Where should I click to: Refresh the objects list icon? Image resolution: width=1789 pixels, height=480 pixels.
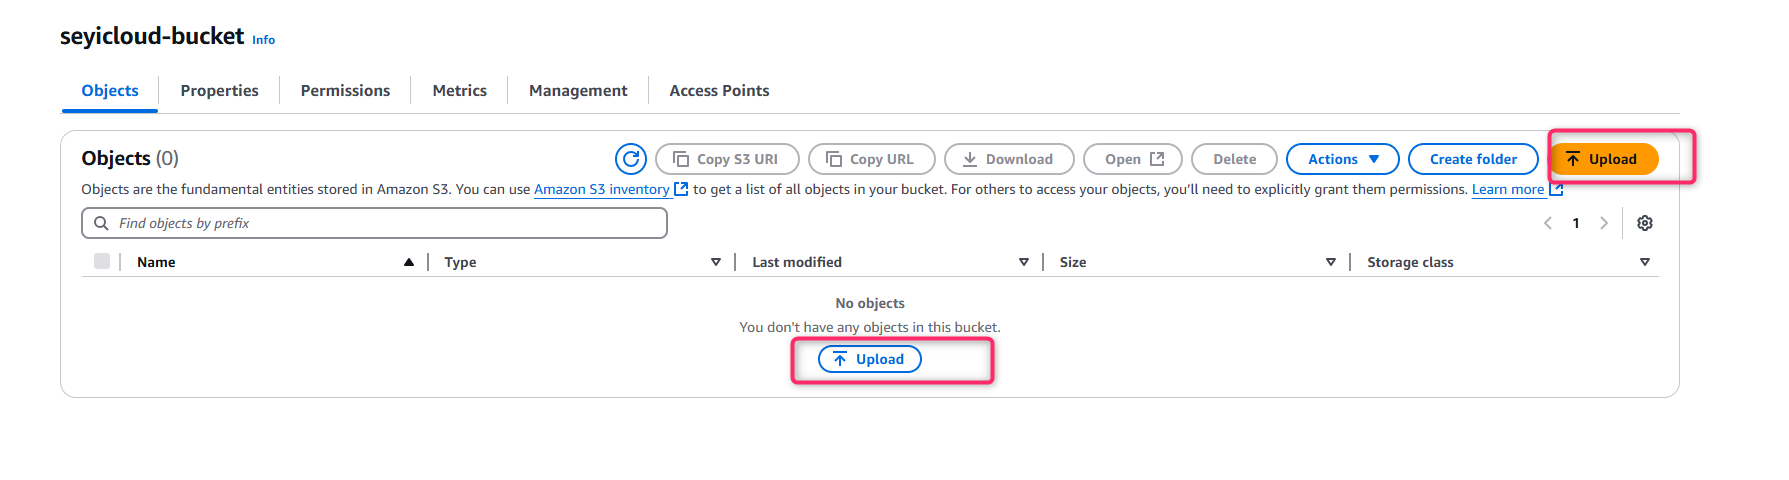[x=631, y=159]
